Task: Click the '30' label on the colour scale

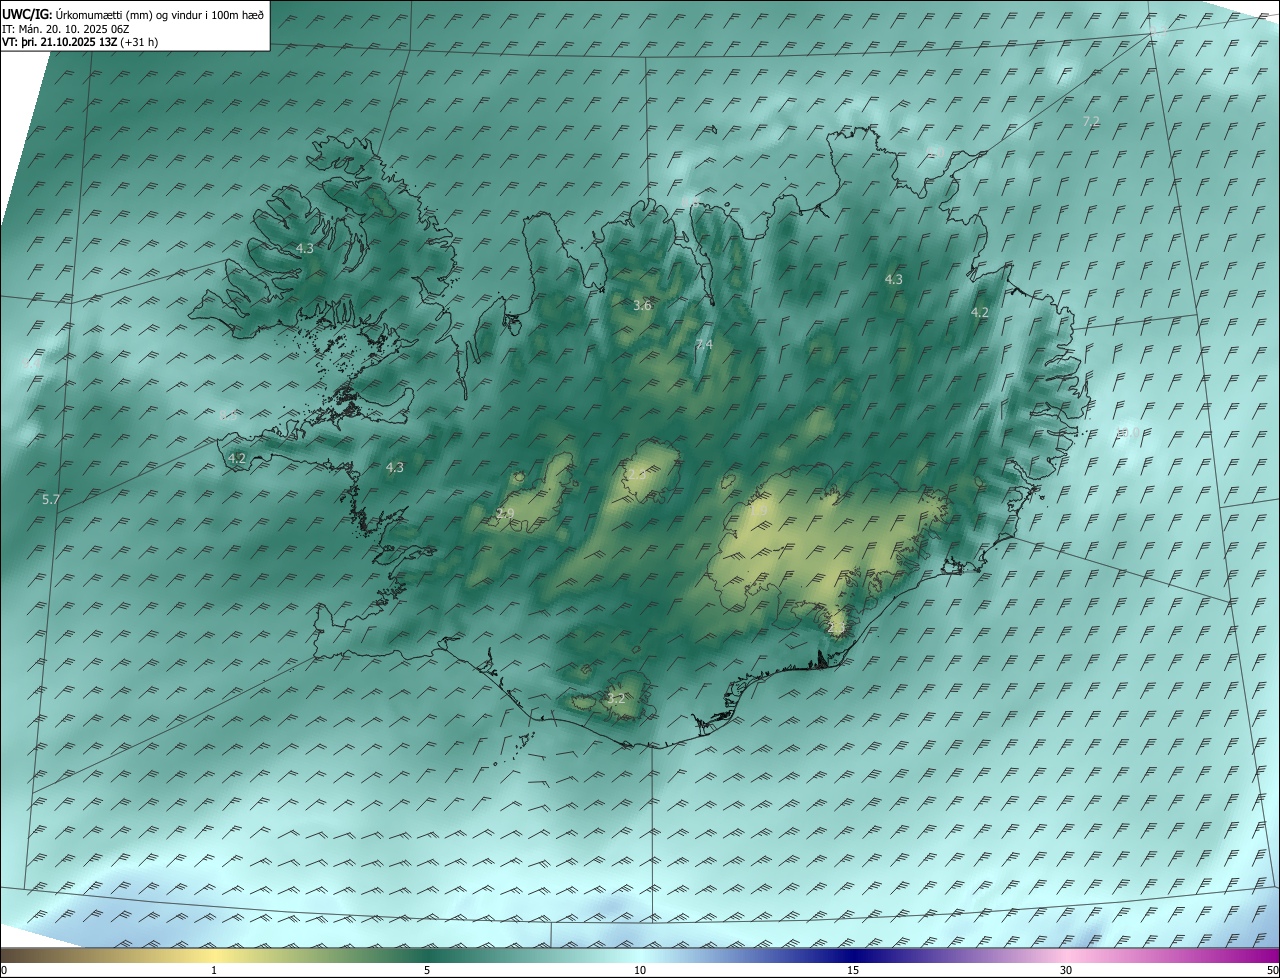Action: click(1066, 970)
